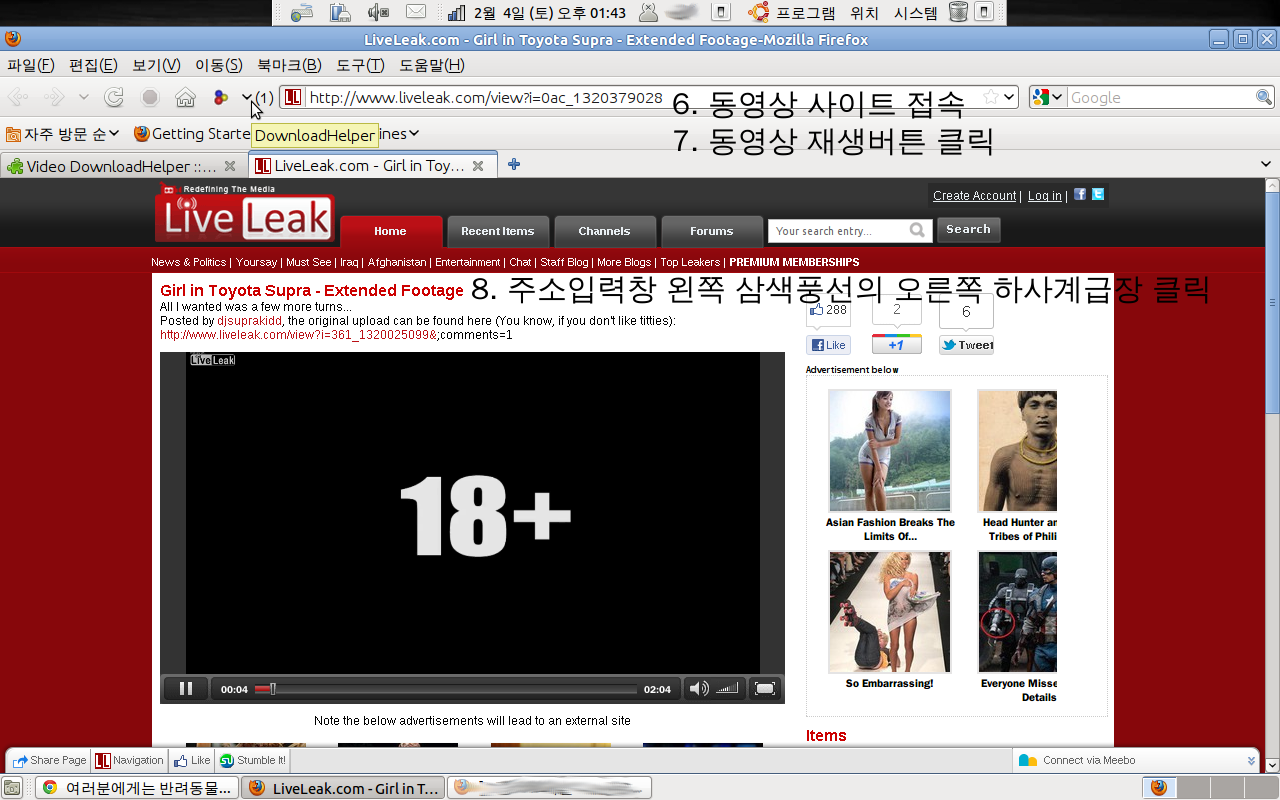1280x800 pixels.
Task: Open the News & Politics category link
Action: [189, 262]
